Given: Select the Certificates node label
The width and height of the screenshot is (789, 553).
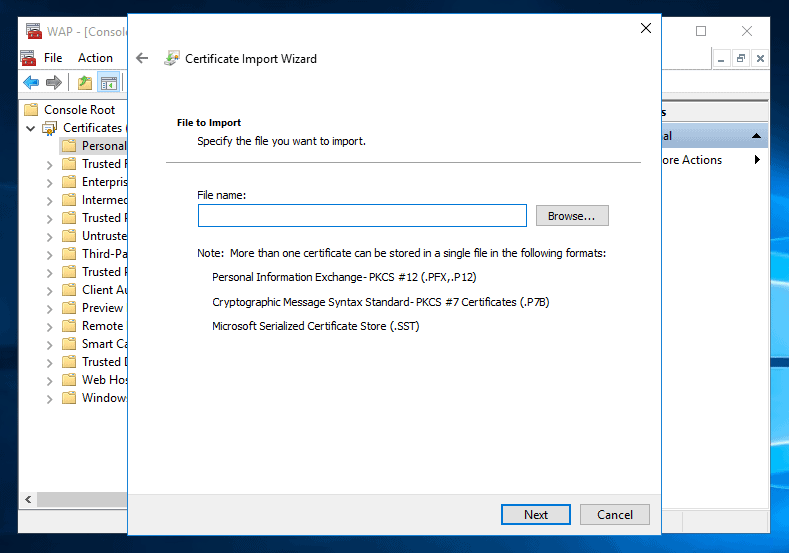Looking at the screenshot, I should (x=93, y=128).
